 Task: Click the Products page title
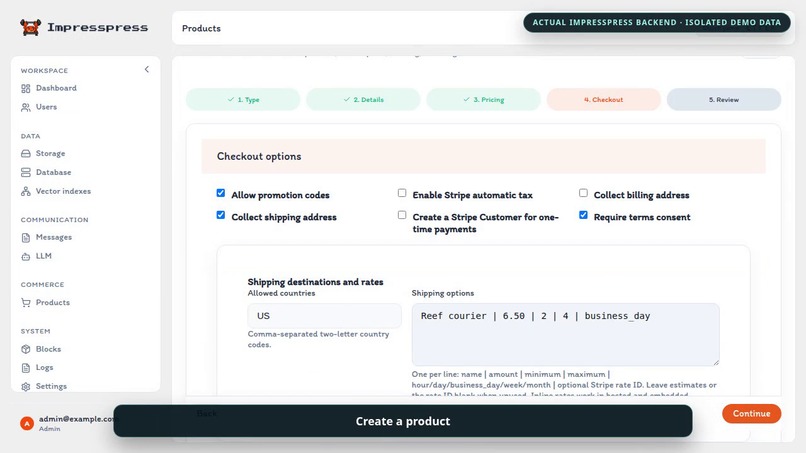201,28
